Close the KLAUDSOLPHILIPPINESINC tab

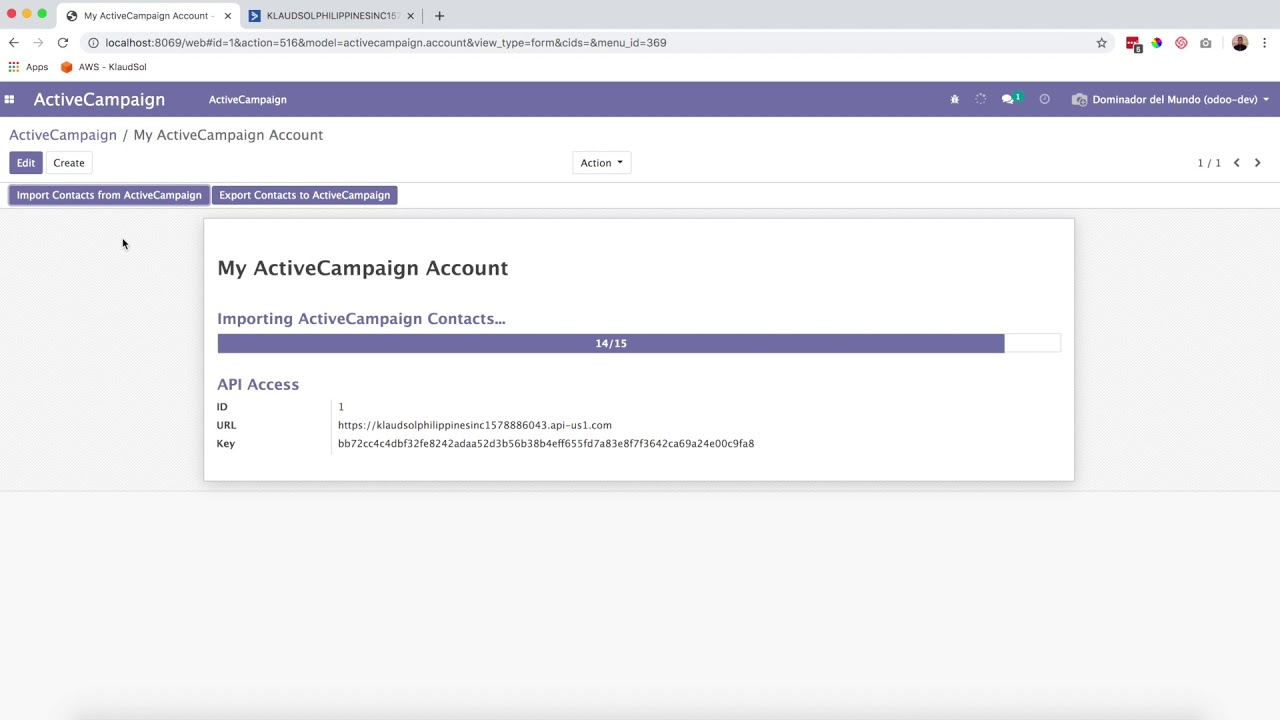[x=410, y=16]
